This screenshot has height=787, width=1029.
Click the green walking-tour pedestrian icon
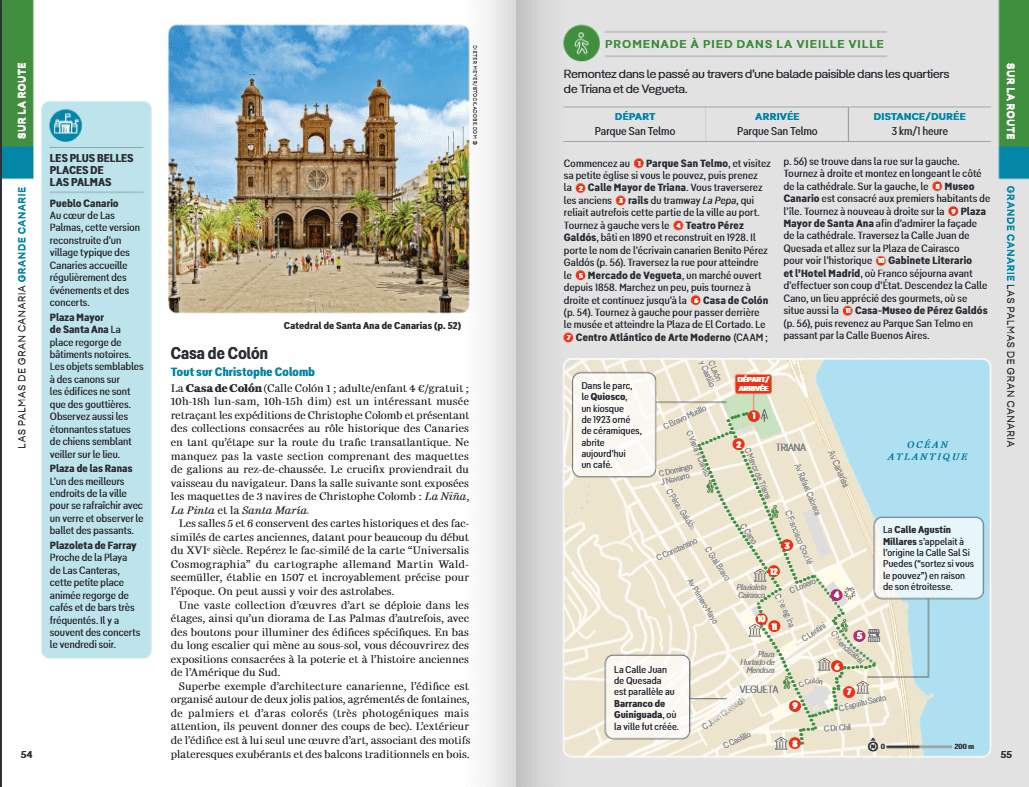579,44
